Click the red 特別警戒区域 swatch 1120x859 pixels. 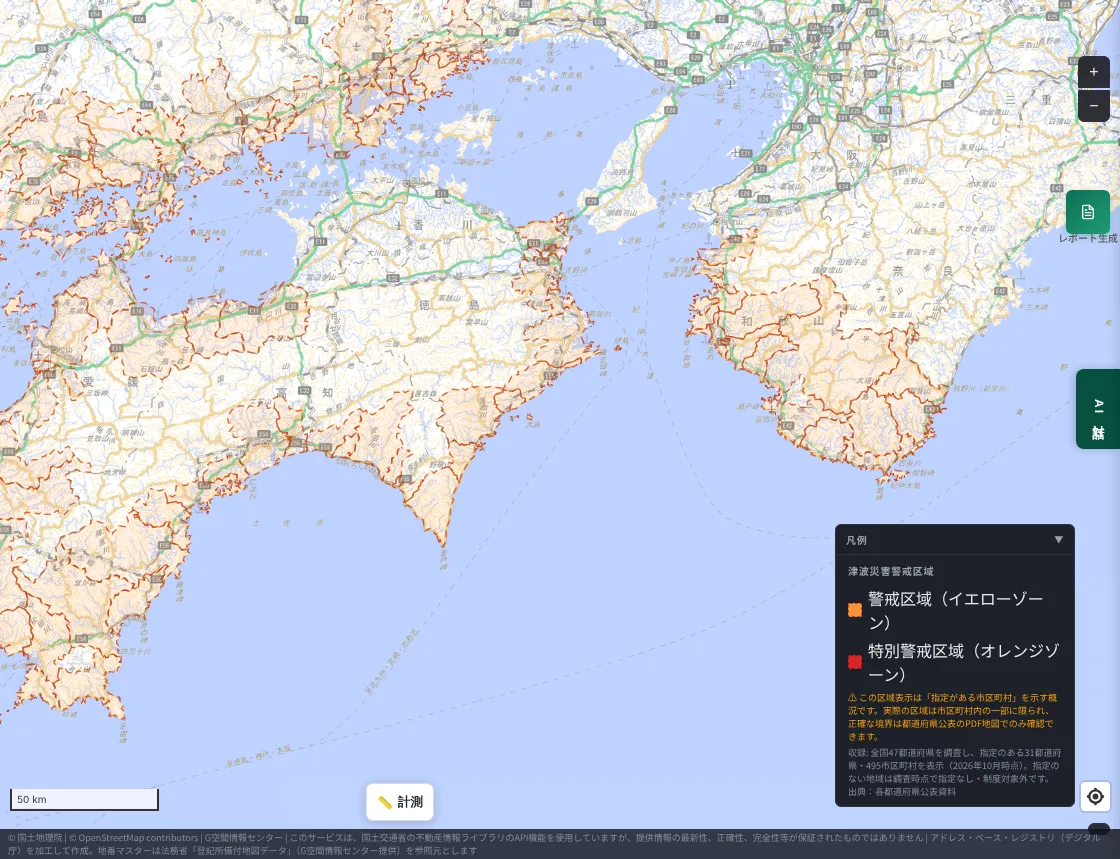pyautogui.click(x=854, y=662)
